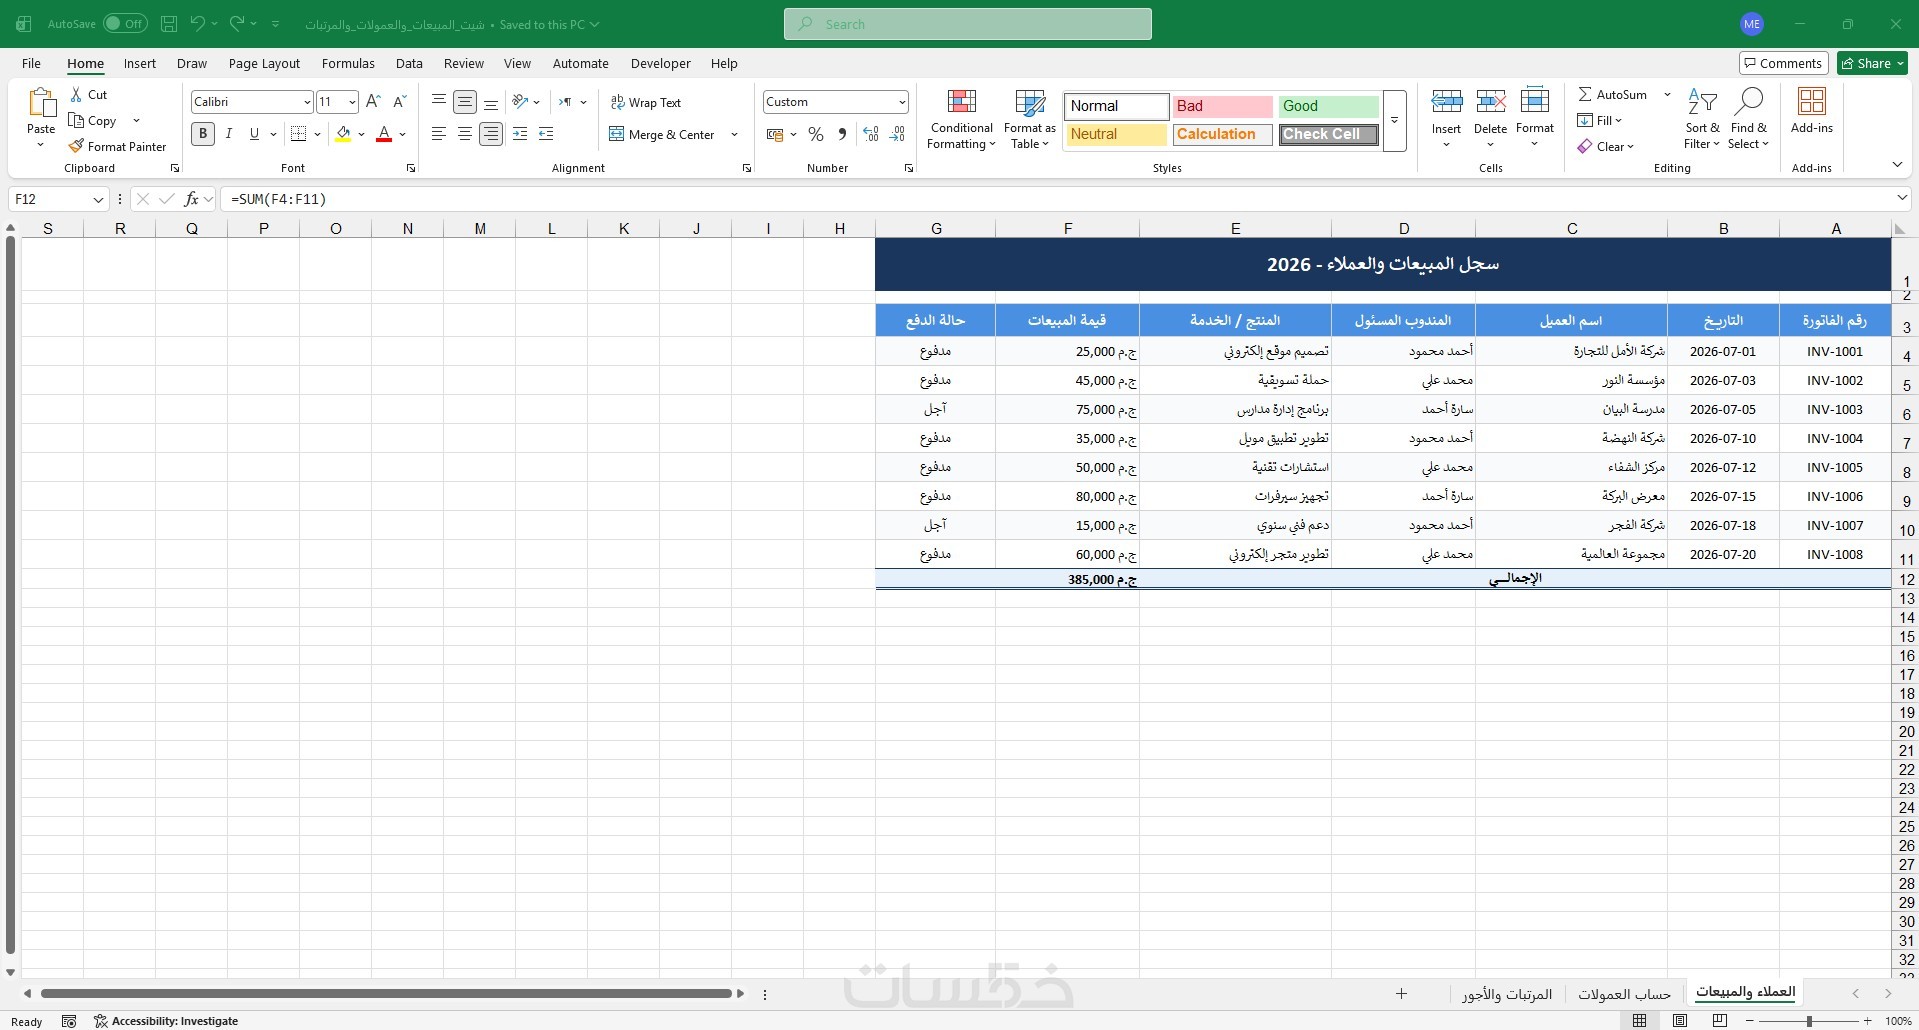
Task: Expand the formula bar
Action: (x=1901, y=199)
